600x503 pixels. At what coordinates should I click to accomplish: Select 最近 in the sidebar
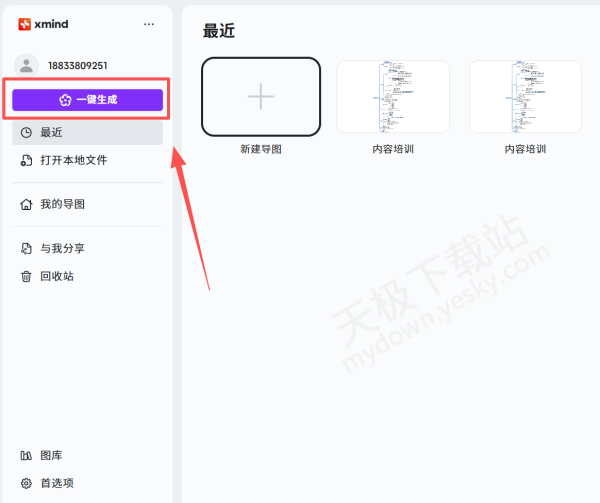52,132
